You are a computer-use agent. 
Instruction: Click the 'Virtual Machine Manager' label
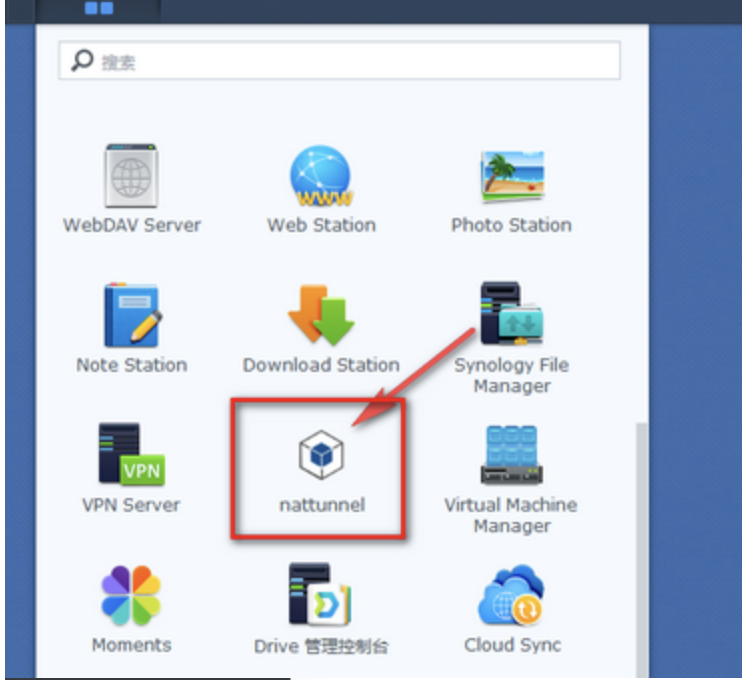point(511,515)
